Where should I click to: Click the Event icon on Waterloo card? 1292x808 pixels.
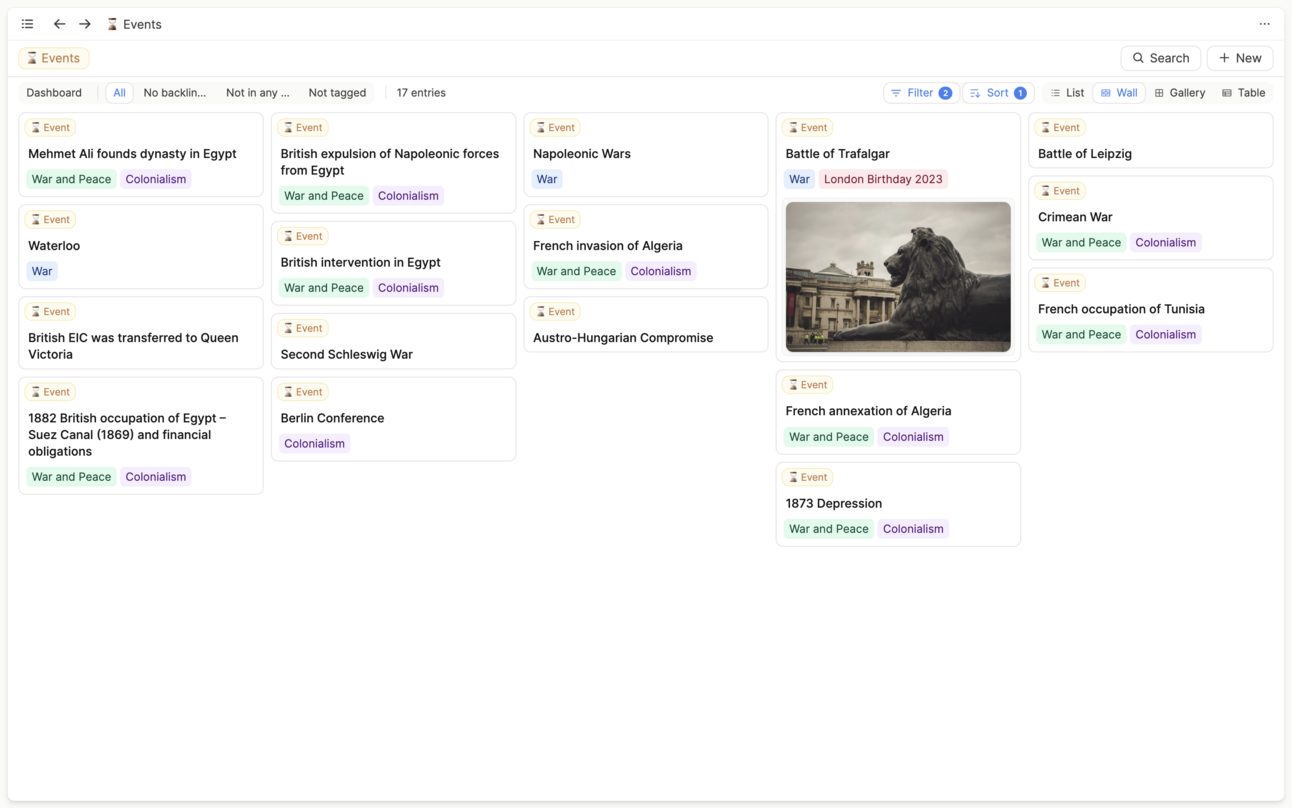pyautogui.click(x=36, y=220)
